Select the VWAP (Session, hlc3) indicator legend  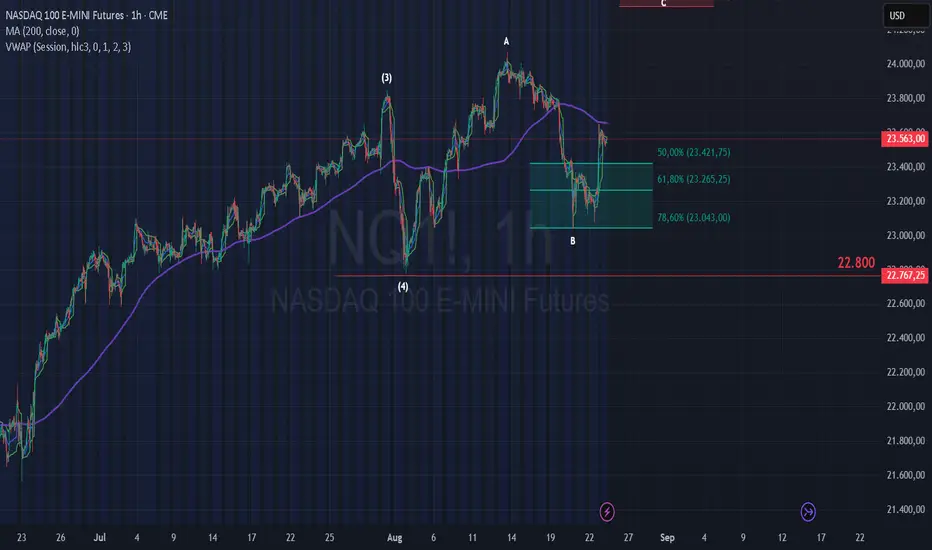click(68, 47)
